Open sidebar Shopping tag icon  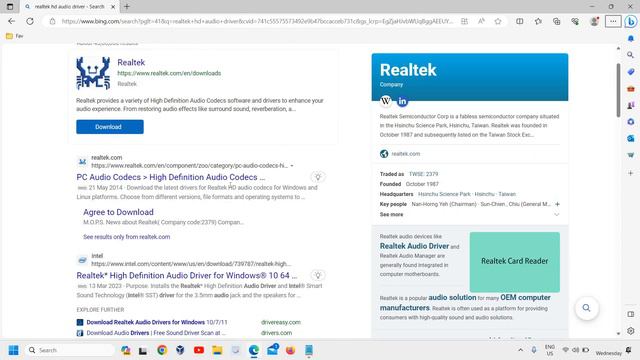click(631, 72)
